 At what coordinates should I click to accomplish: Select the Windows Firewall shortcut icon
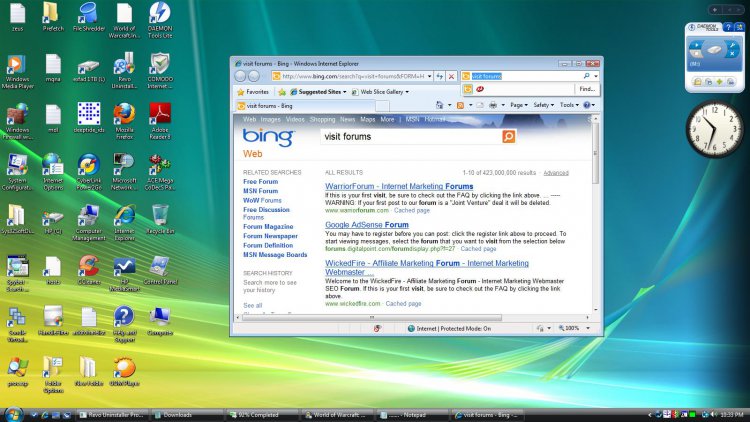pyautogui.click(x=18, y=122)
